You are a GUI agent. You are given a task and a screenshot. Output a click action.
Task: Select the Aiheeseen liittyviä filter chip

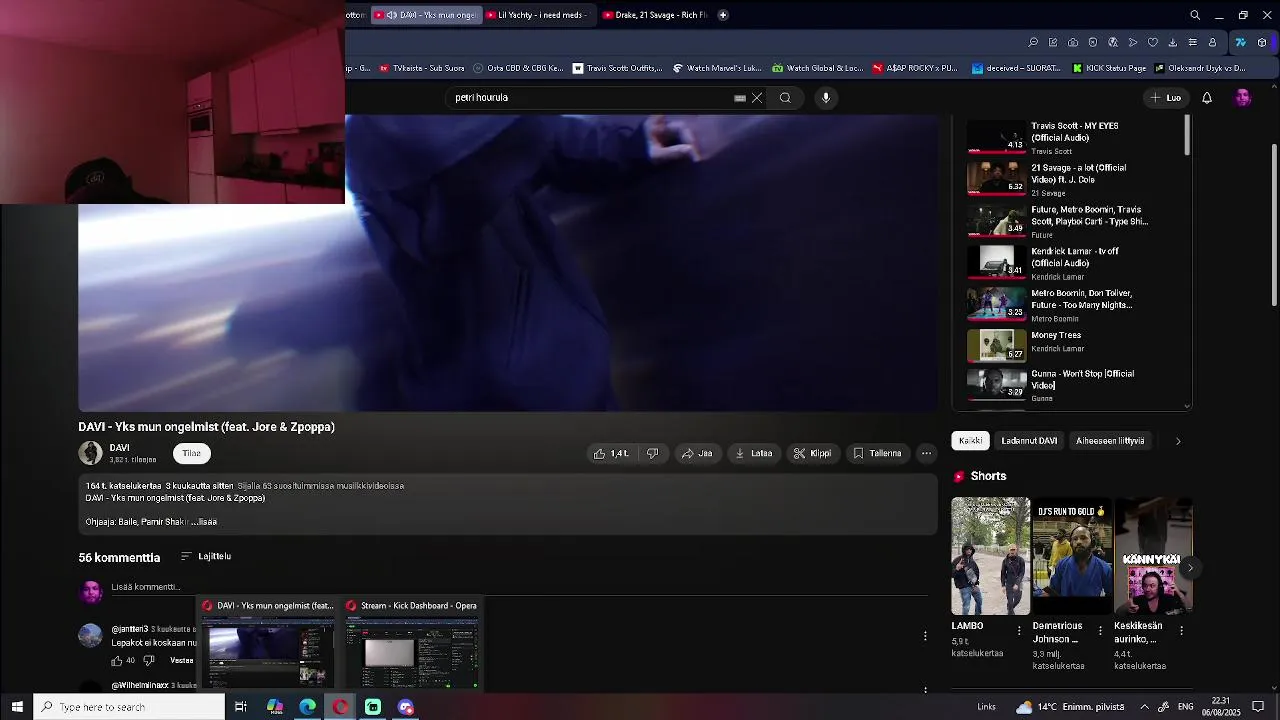coord(1110,441)
